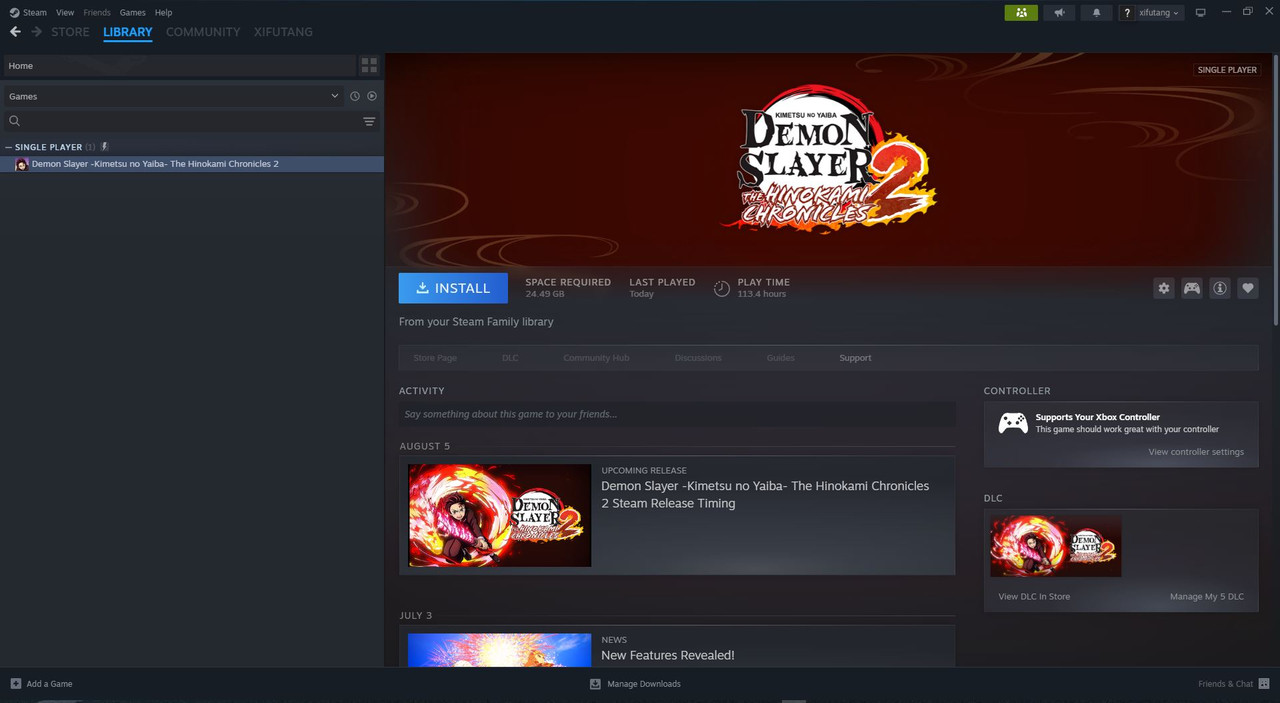Open the Community Hub link
1280x703 pixels.
596,358
